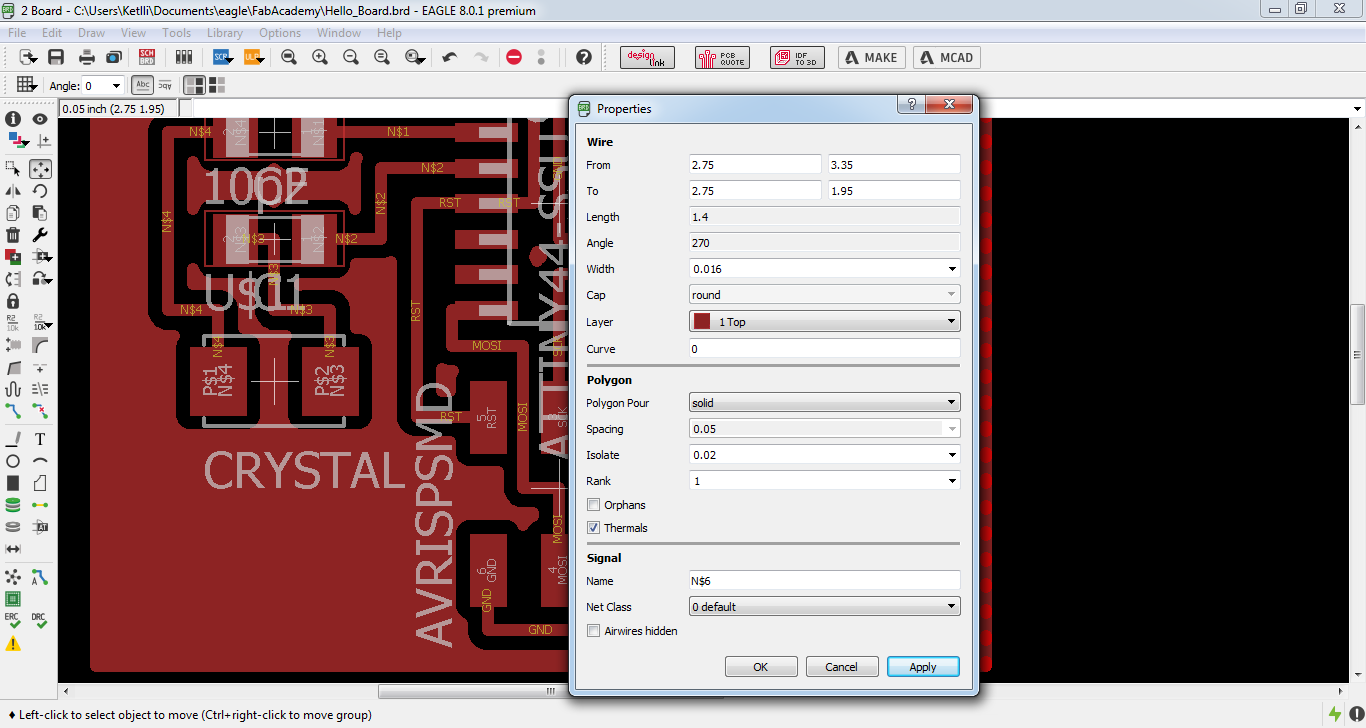Open the Angle dropdown in the toolbar
This screenshot has width=1366, height=728.
(117, 86)
